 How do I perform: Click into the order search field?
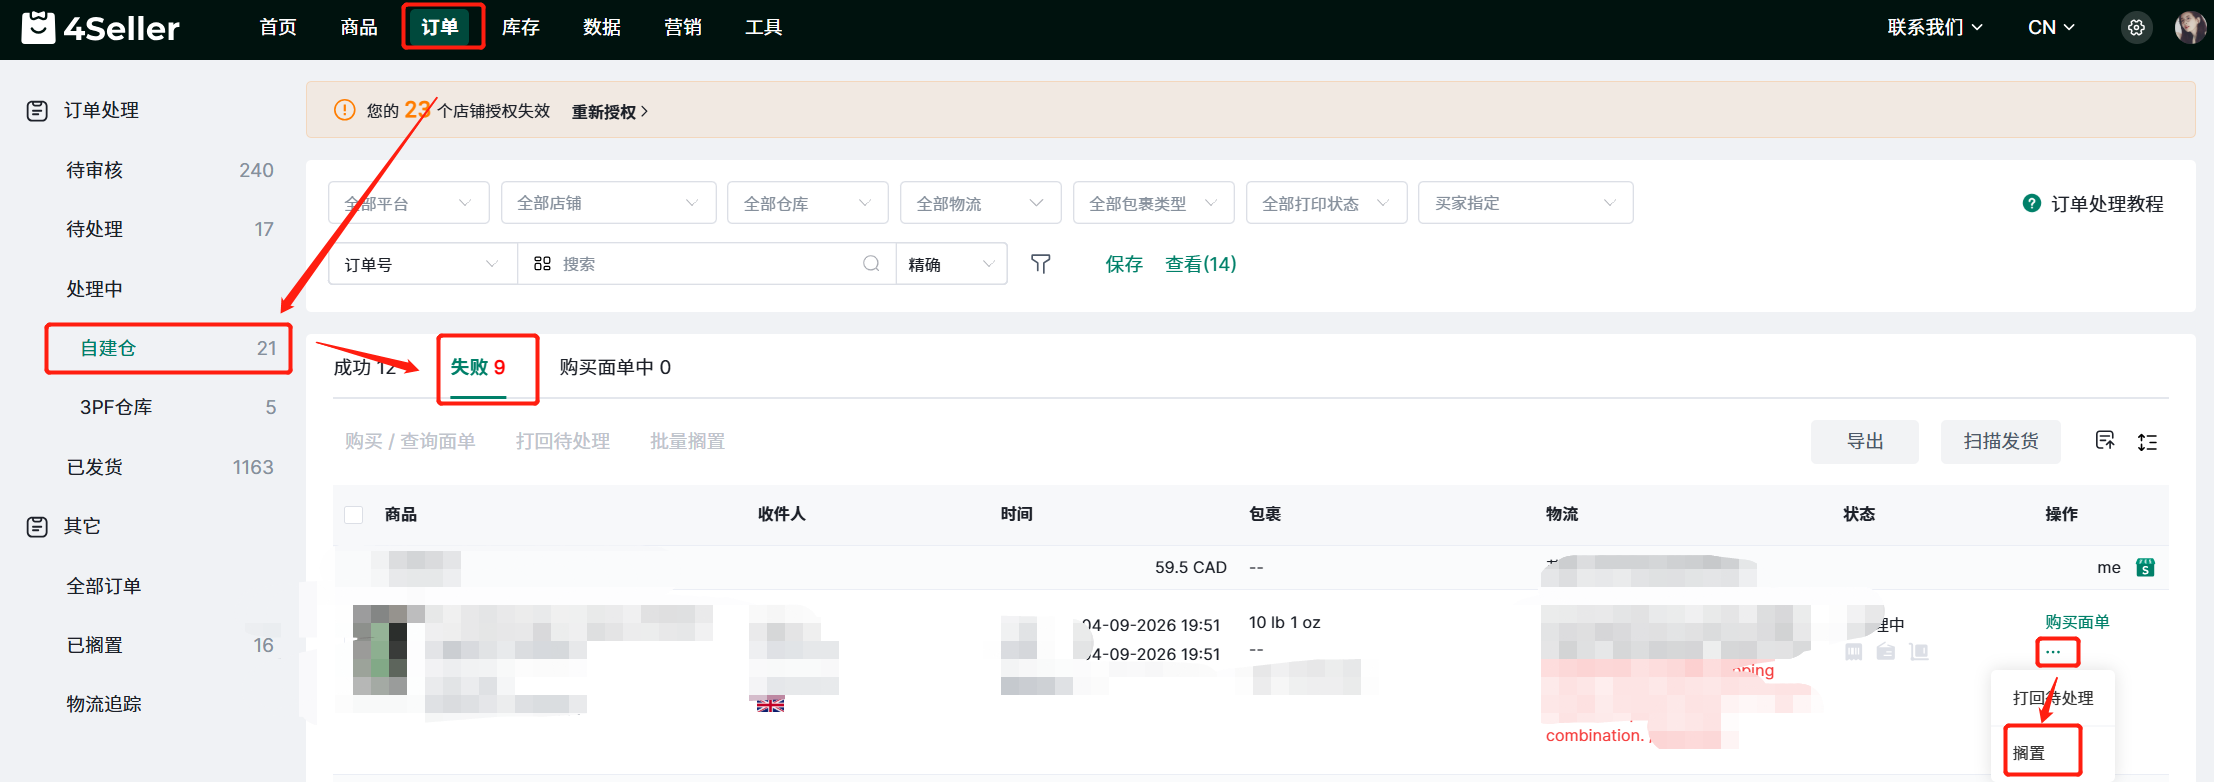(706, 264)
